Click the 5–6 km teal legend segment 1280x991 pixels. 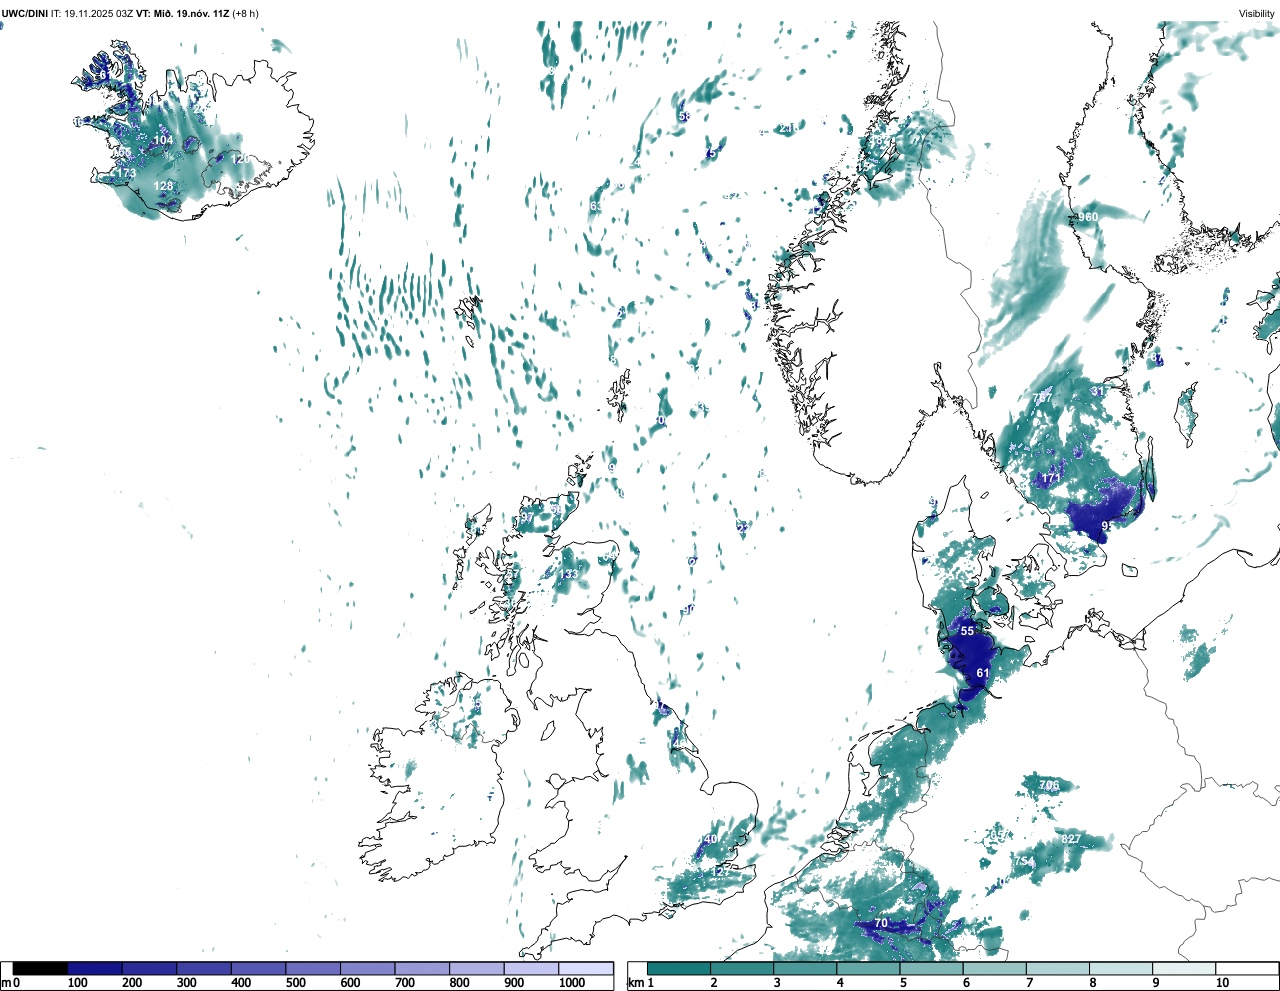point(932,969)
